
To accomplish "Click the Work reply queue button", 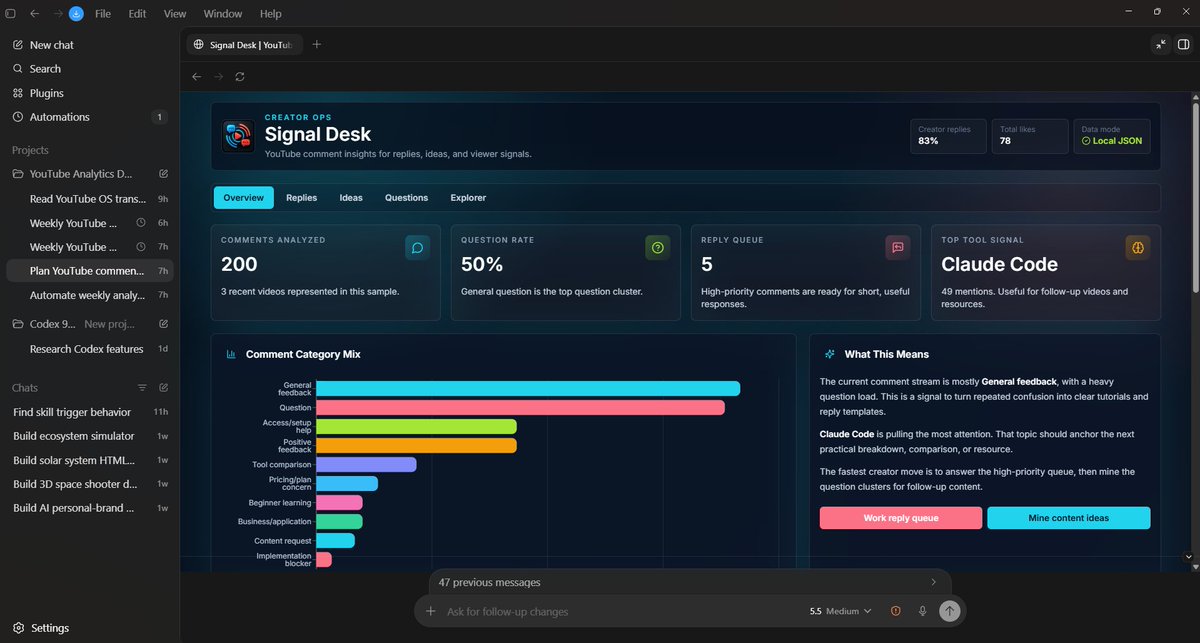I will coord(901,518).
